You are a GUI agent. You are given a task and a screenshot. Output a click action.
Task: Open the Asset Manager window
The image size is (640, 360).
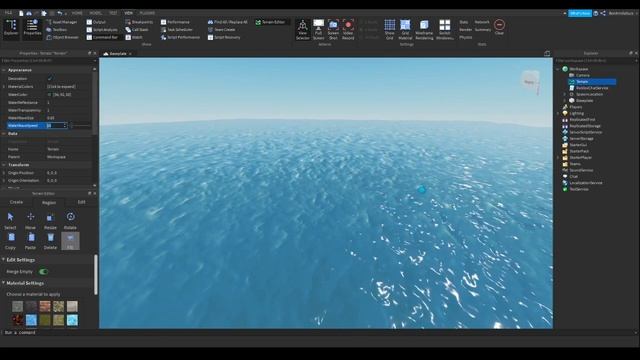coord(62,22)
